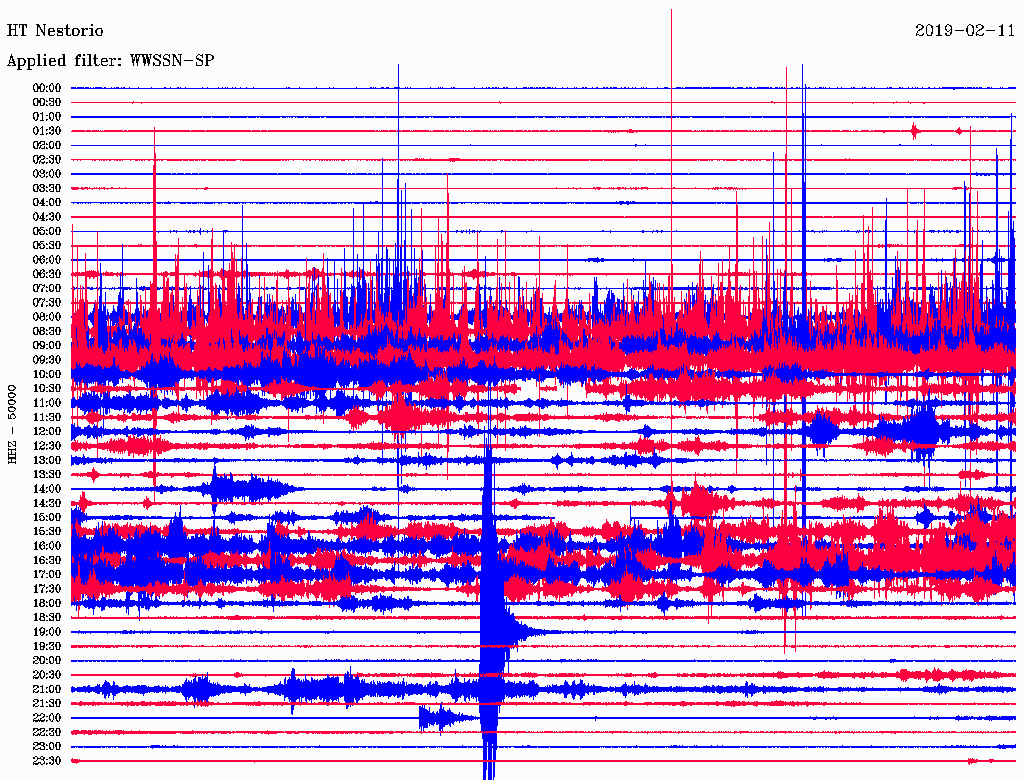Click the 20:00 time label

coord(47,661)
